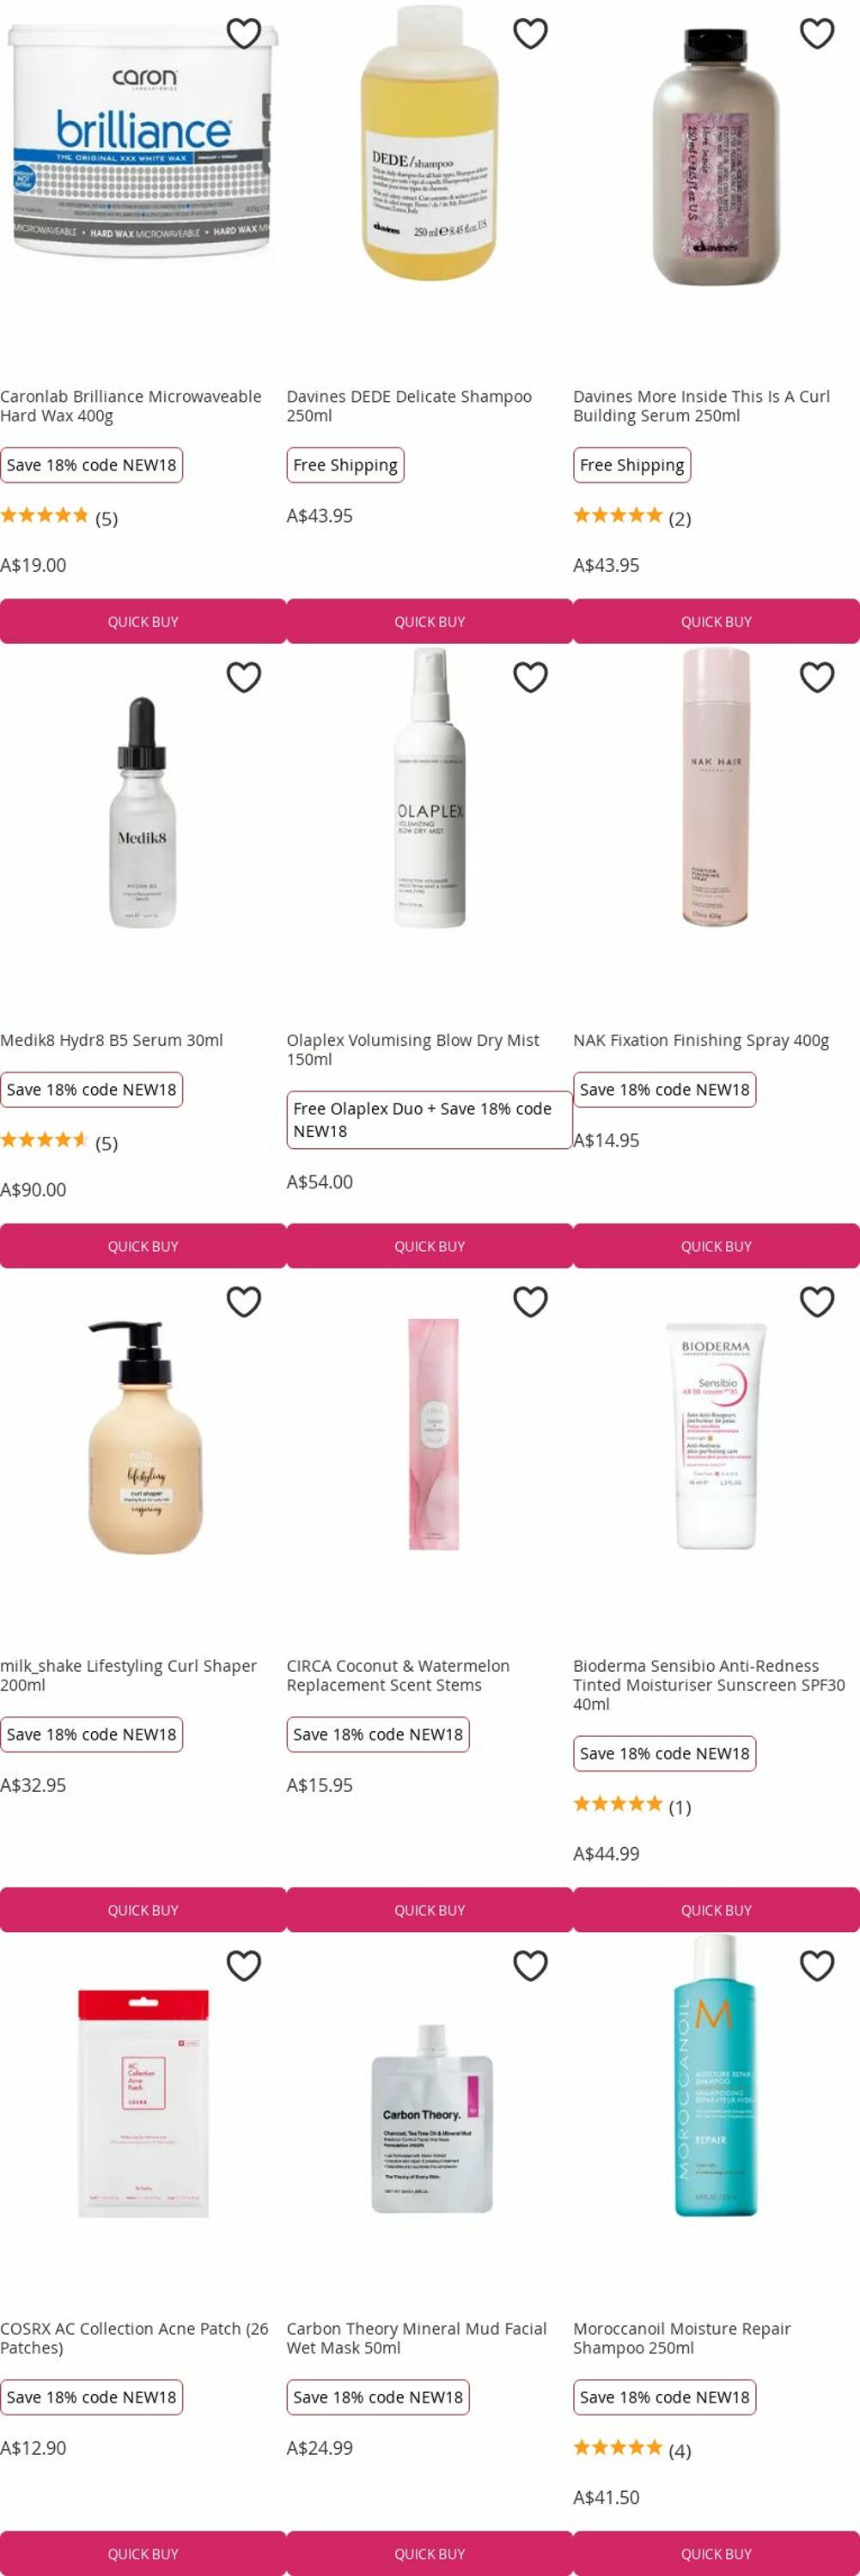Open CIRCA Coconut & Watermelon Scent Stems link

[x=398, y=1675]
